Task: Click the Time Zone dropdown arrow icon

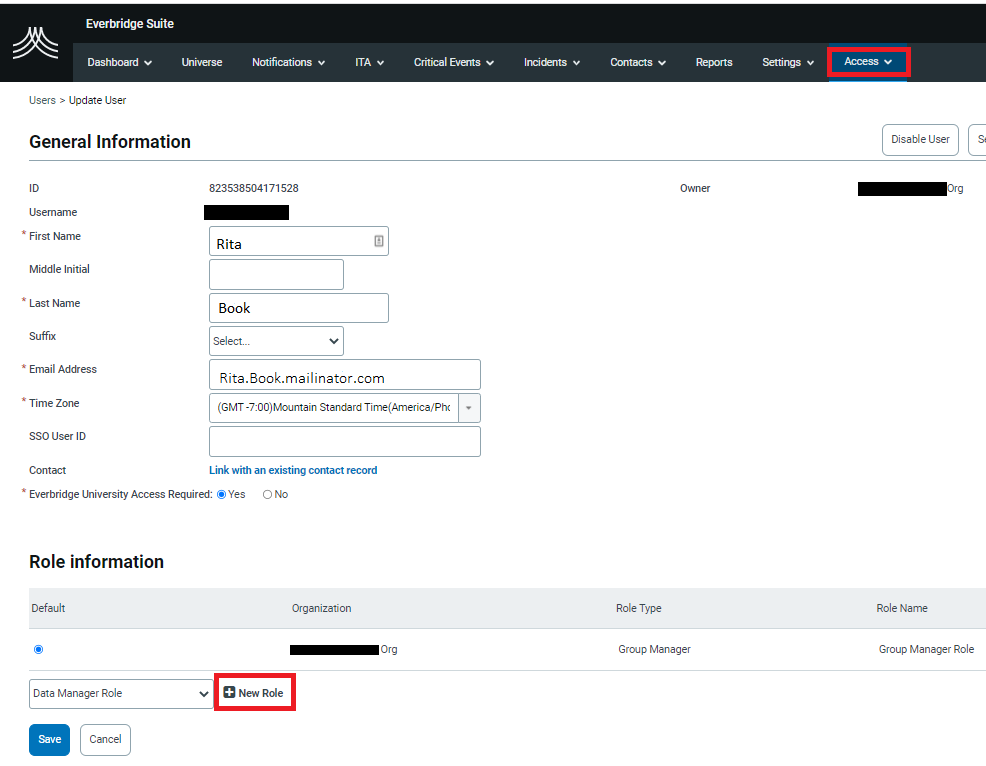Action: [x=469, y=408]
